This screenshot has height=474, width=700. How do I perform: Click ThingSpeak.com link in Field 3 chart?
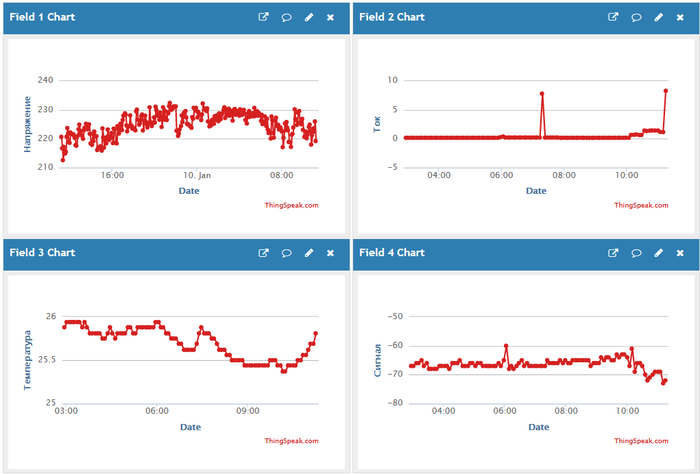[x=292, y=441]
